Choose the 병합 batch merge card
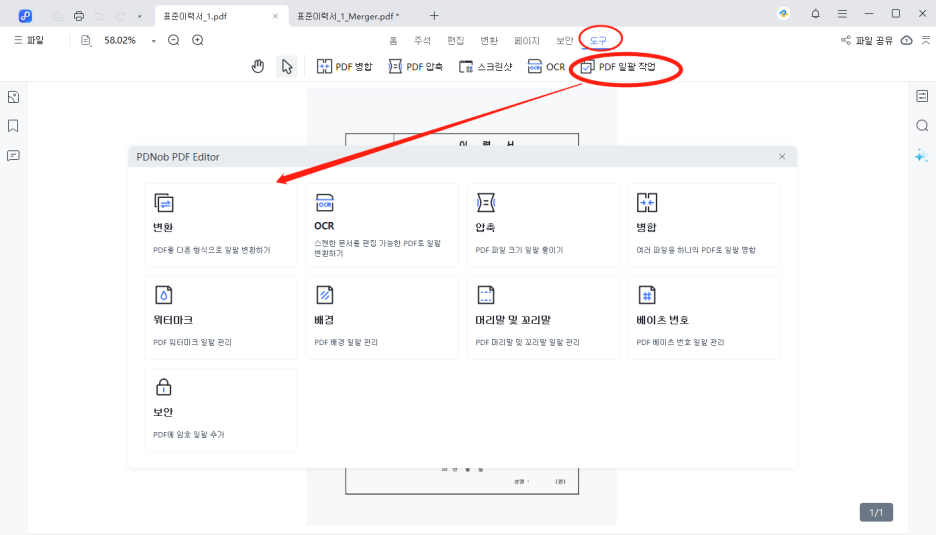The image size is (936, 535). coord(704,225)
